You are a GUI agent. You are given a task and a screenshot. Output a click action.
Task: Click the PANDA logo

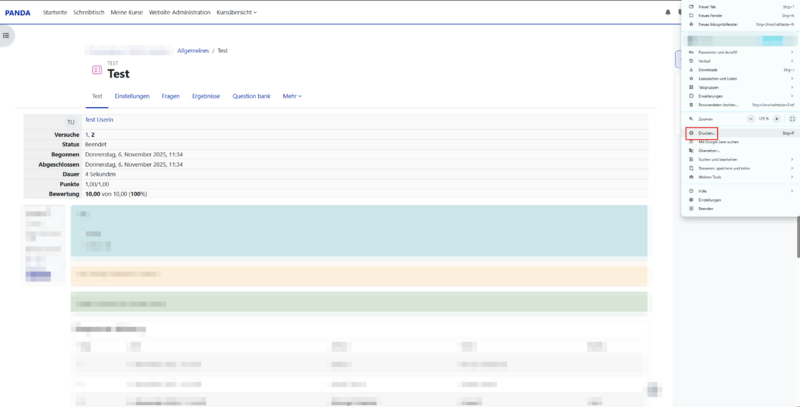pos(17,12)
